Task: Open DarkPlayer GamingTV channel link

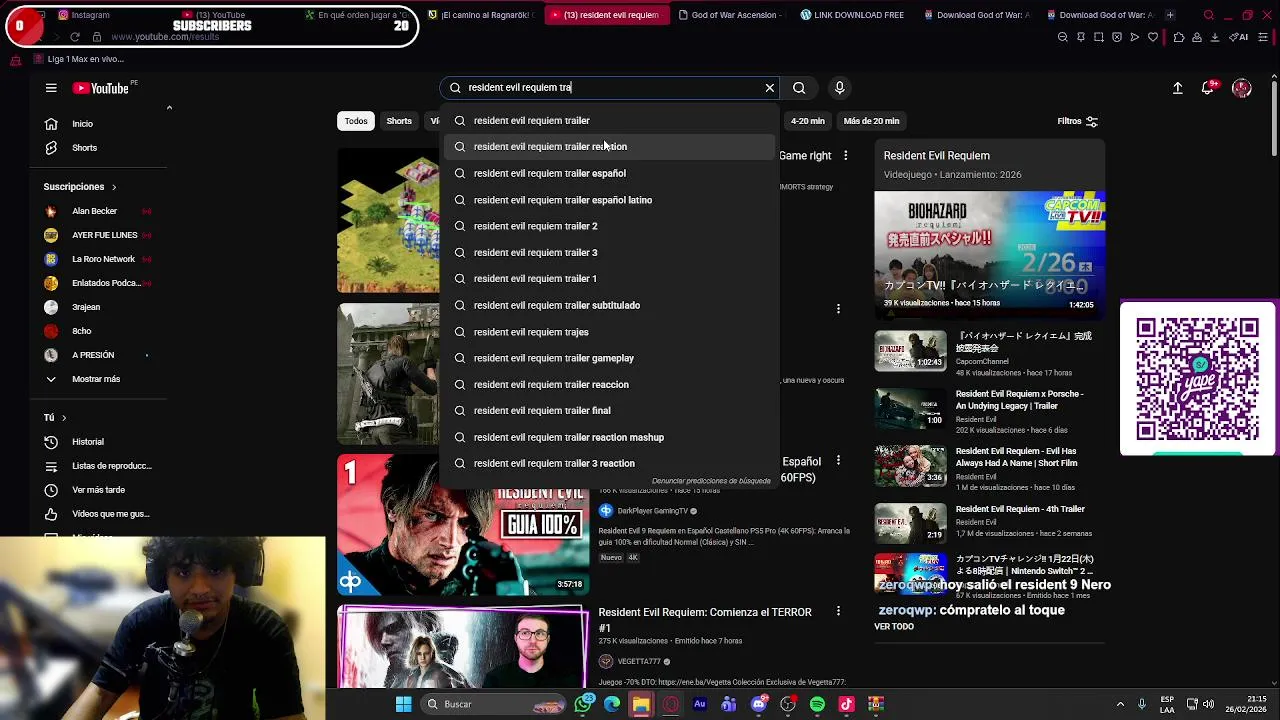Action: (x=652, y=511)
